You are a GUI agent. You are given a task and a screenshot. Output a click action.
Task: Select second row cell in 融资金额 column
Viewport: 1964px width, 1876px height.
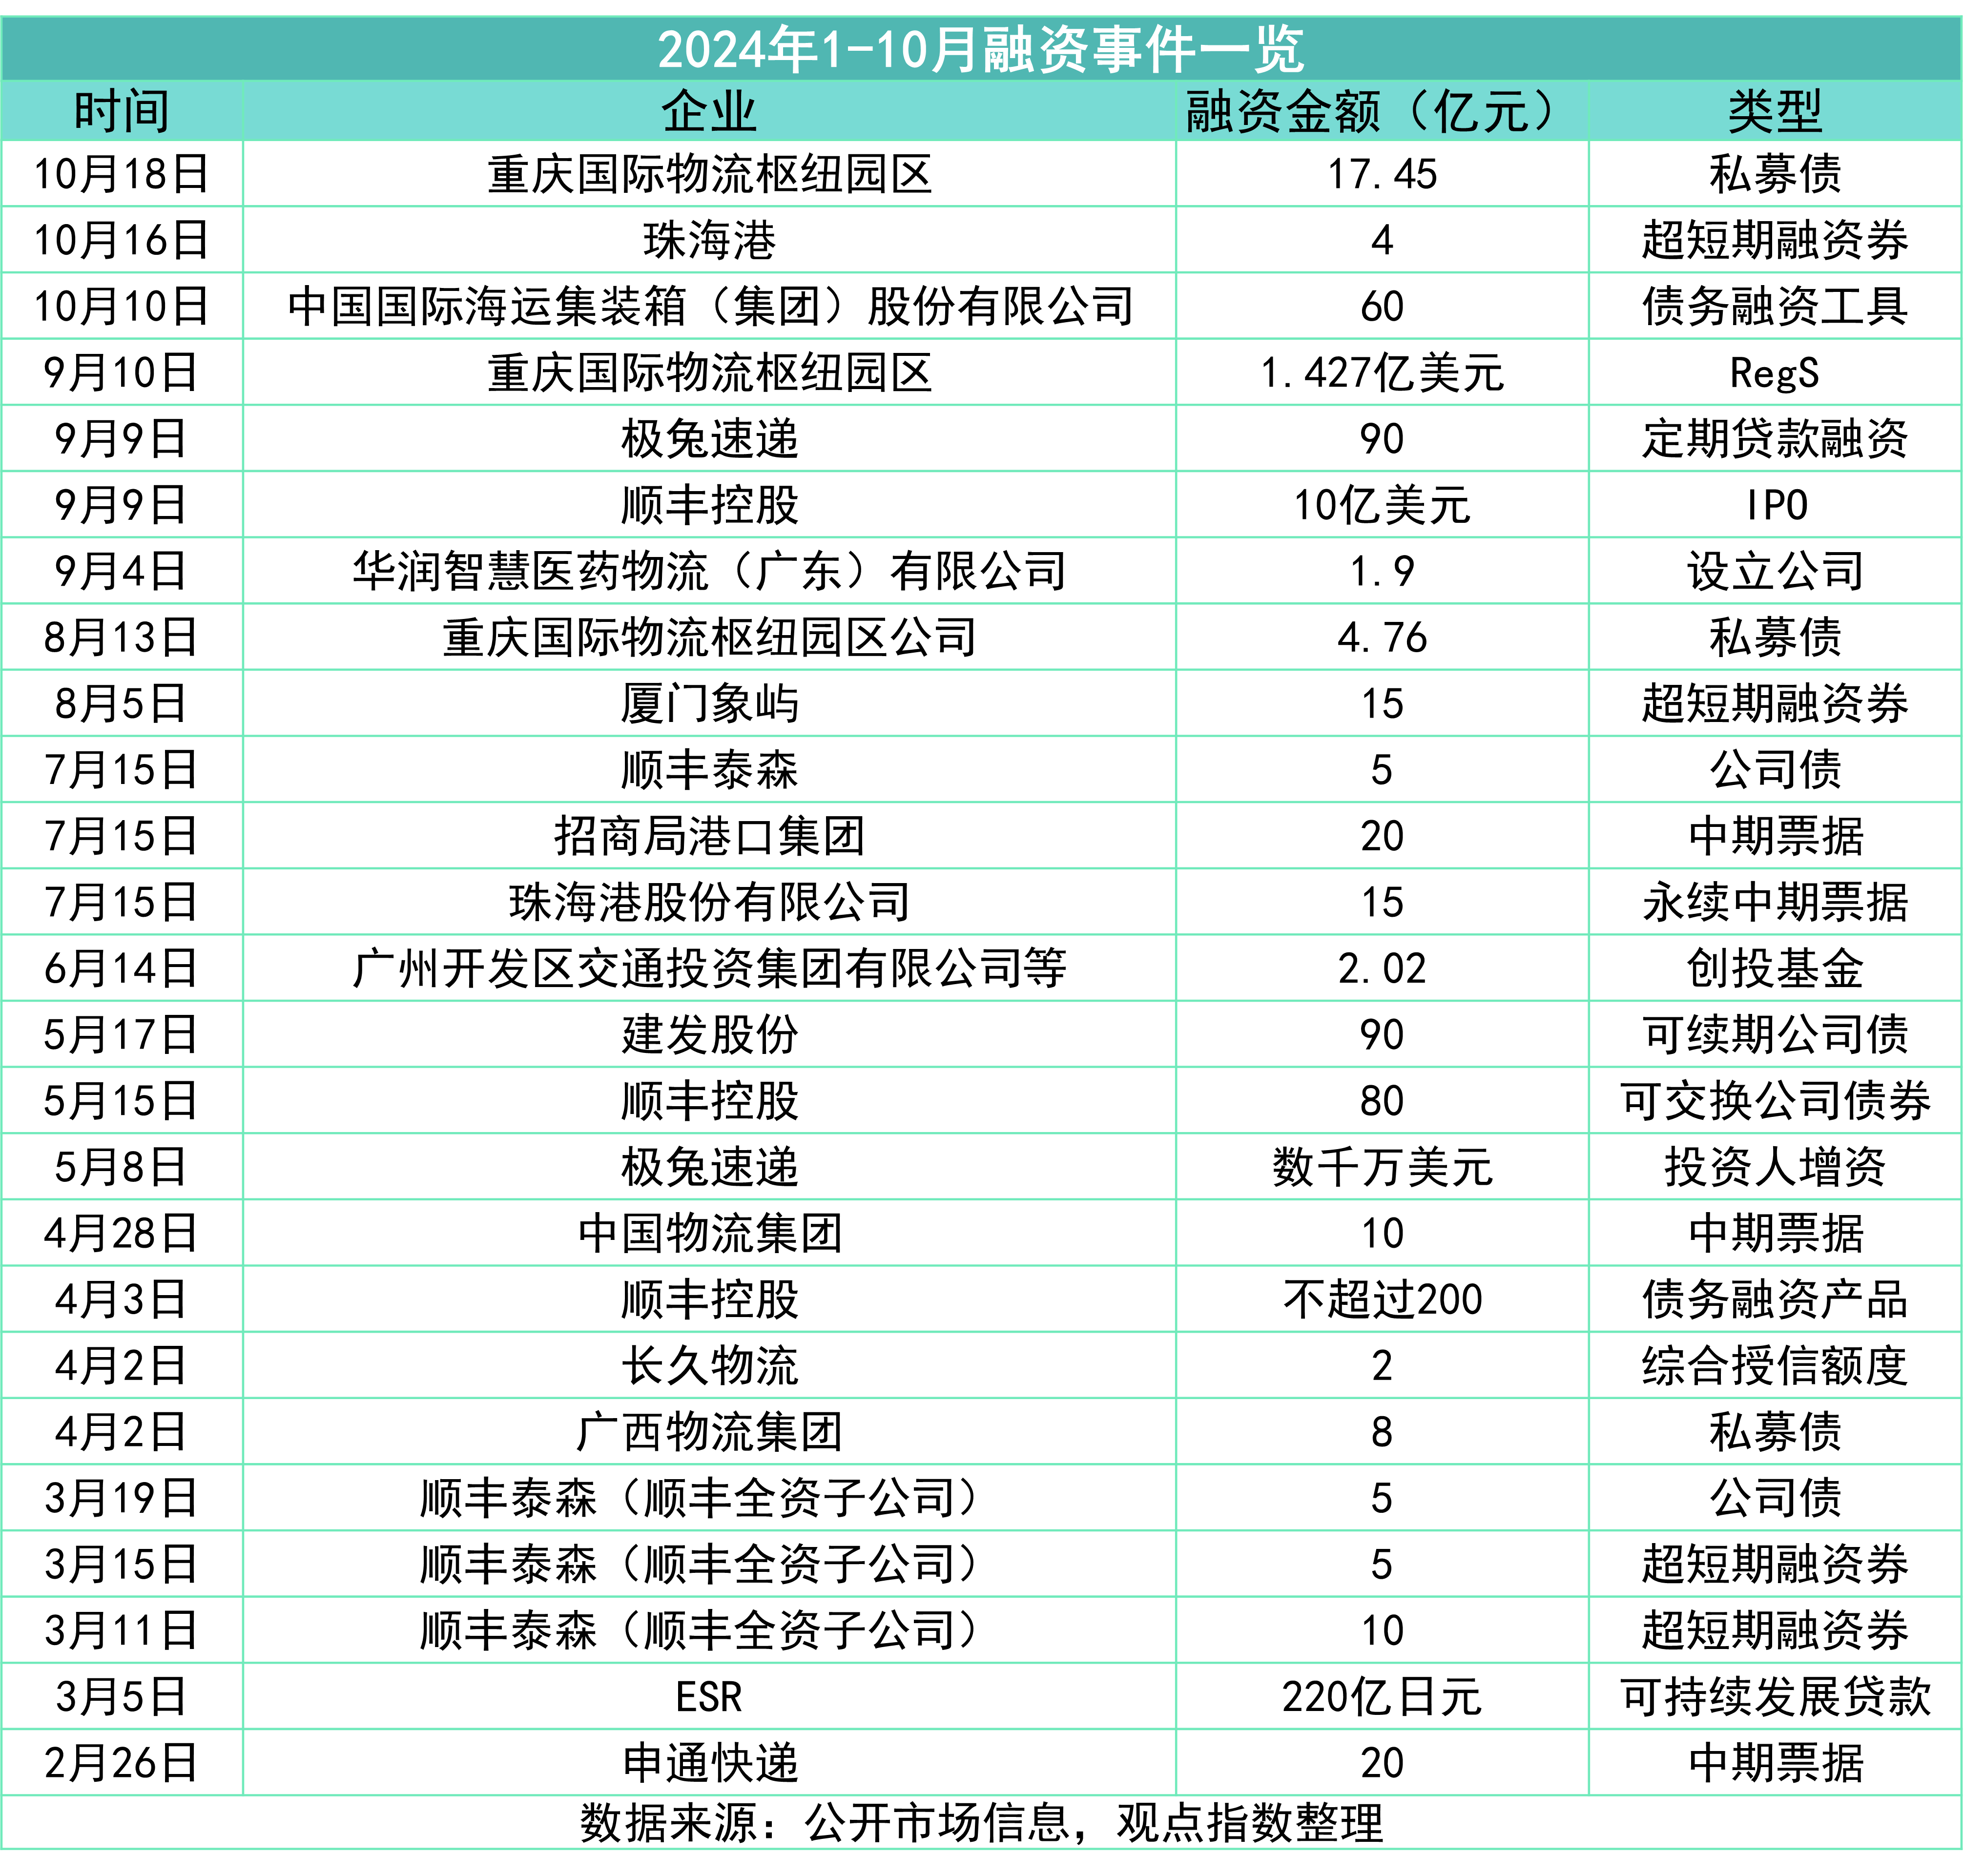[1382, 240]
